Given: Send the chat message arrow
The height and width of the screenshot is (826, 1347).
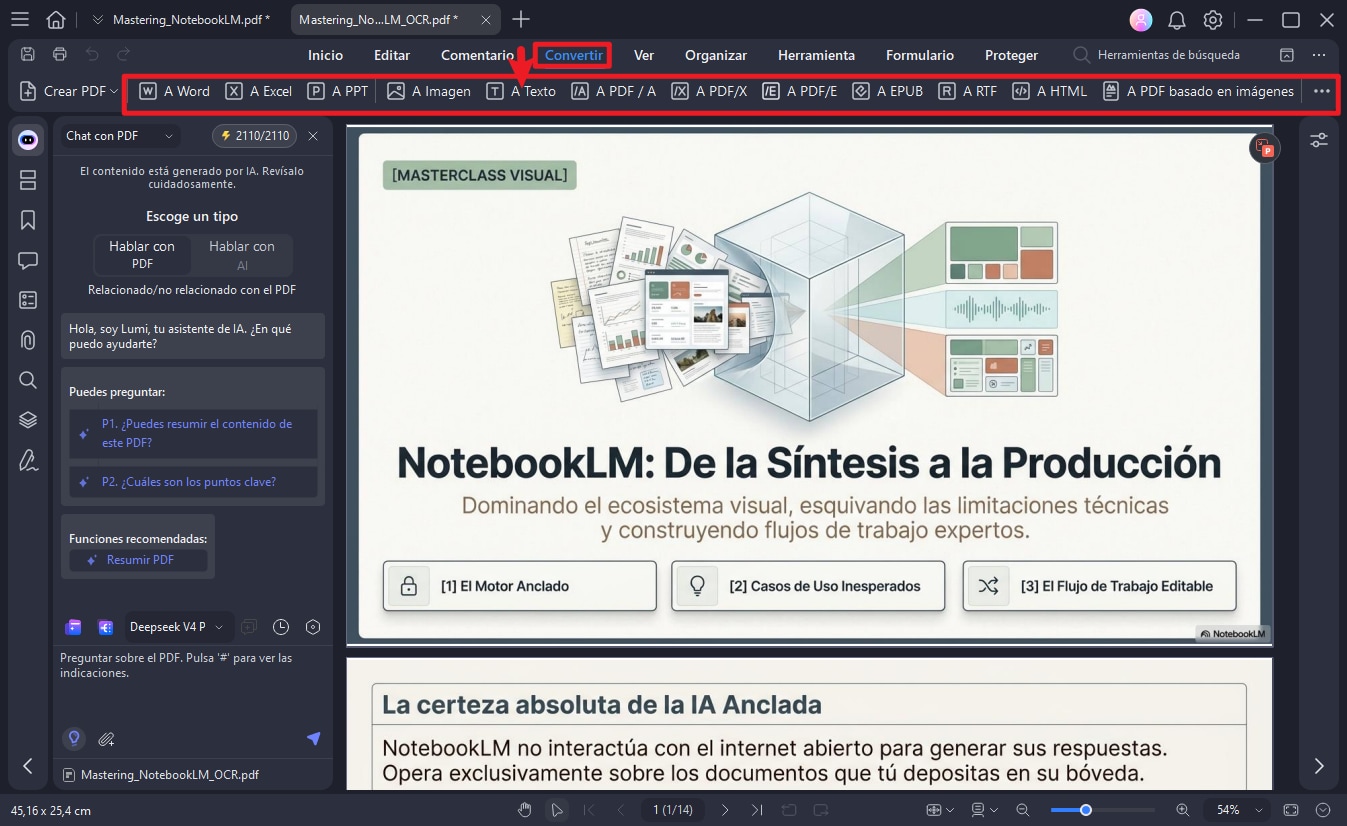Looking at the screenshot, I should 313,738.
